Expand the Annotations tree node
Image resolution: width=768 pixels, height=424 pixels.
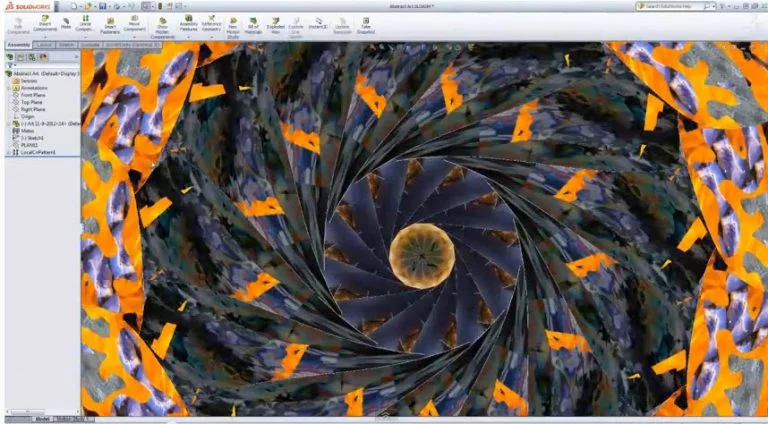pos(9,87)
